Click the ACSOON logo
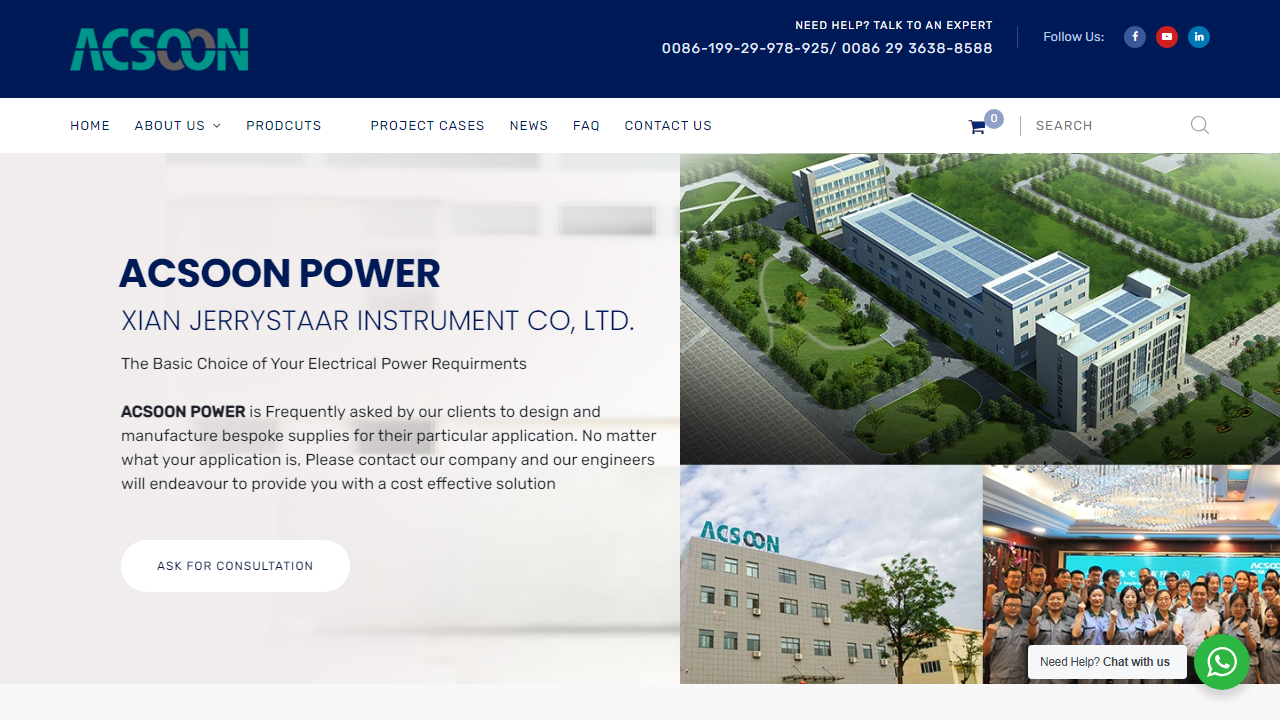The image size is (1280, 720). [159, 49]
